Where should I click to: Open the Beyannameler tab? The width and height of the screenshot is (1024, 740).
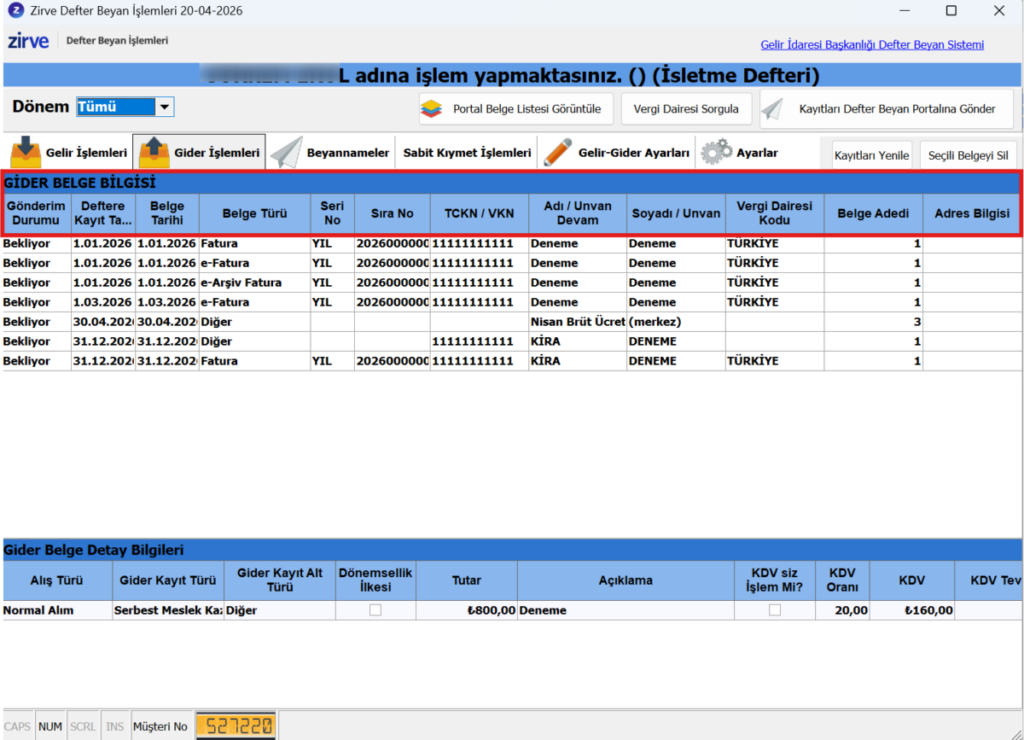tap(330, 152)
